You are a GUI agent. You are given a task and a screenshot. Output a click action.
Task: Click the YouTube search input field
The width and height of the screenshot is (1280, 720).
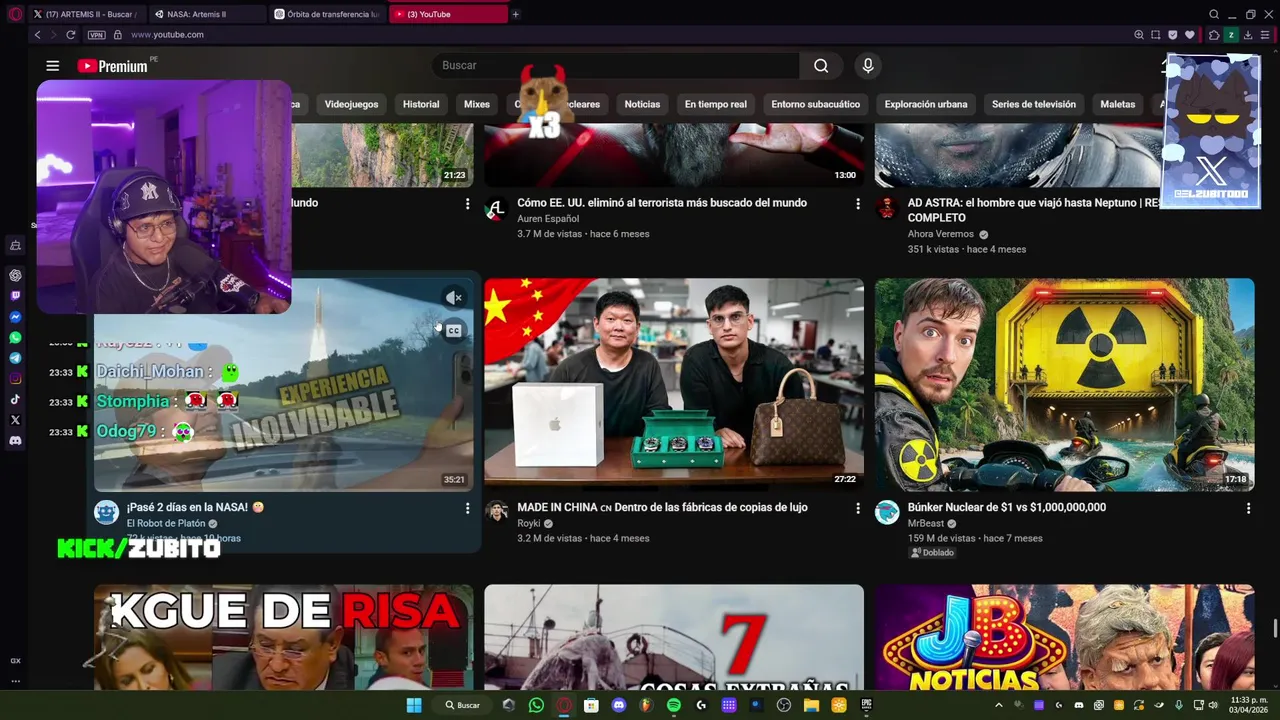click(x=616, y=66)
